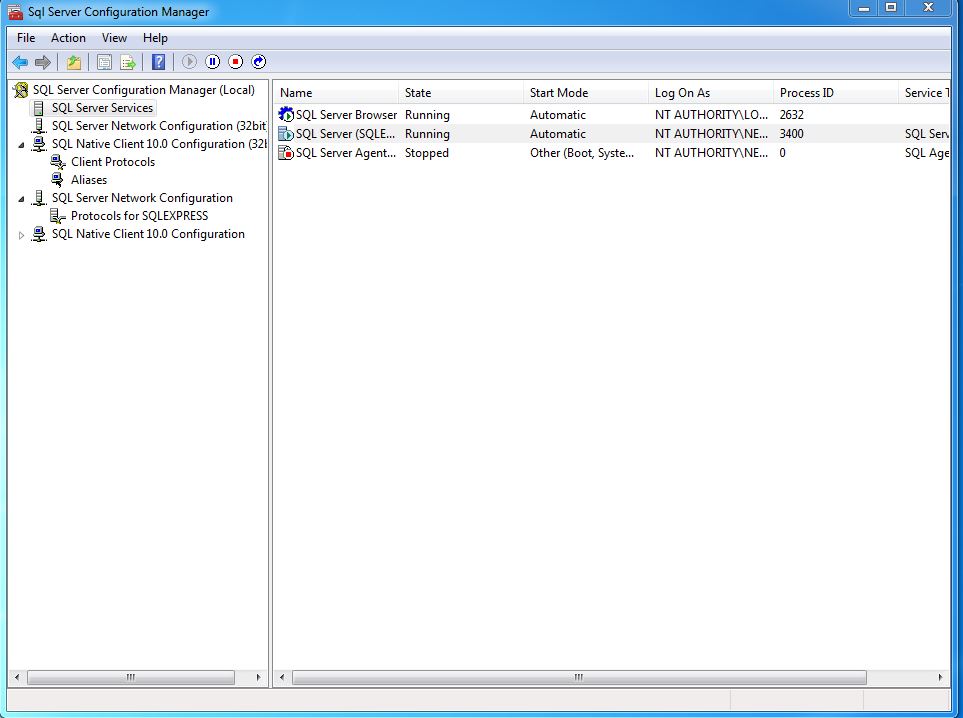Start the service with the Play toolbar icon
The width and height of the screenshot is (963, 718).
(x=189, y=61)
